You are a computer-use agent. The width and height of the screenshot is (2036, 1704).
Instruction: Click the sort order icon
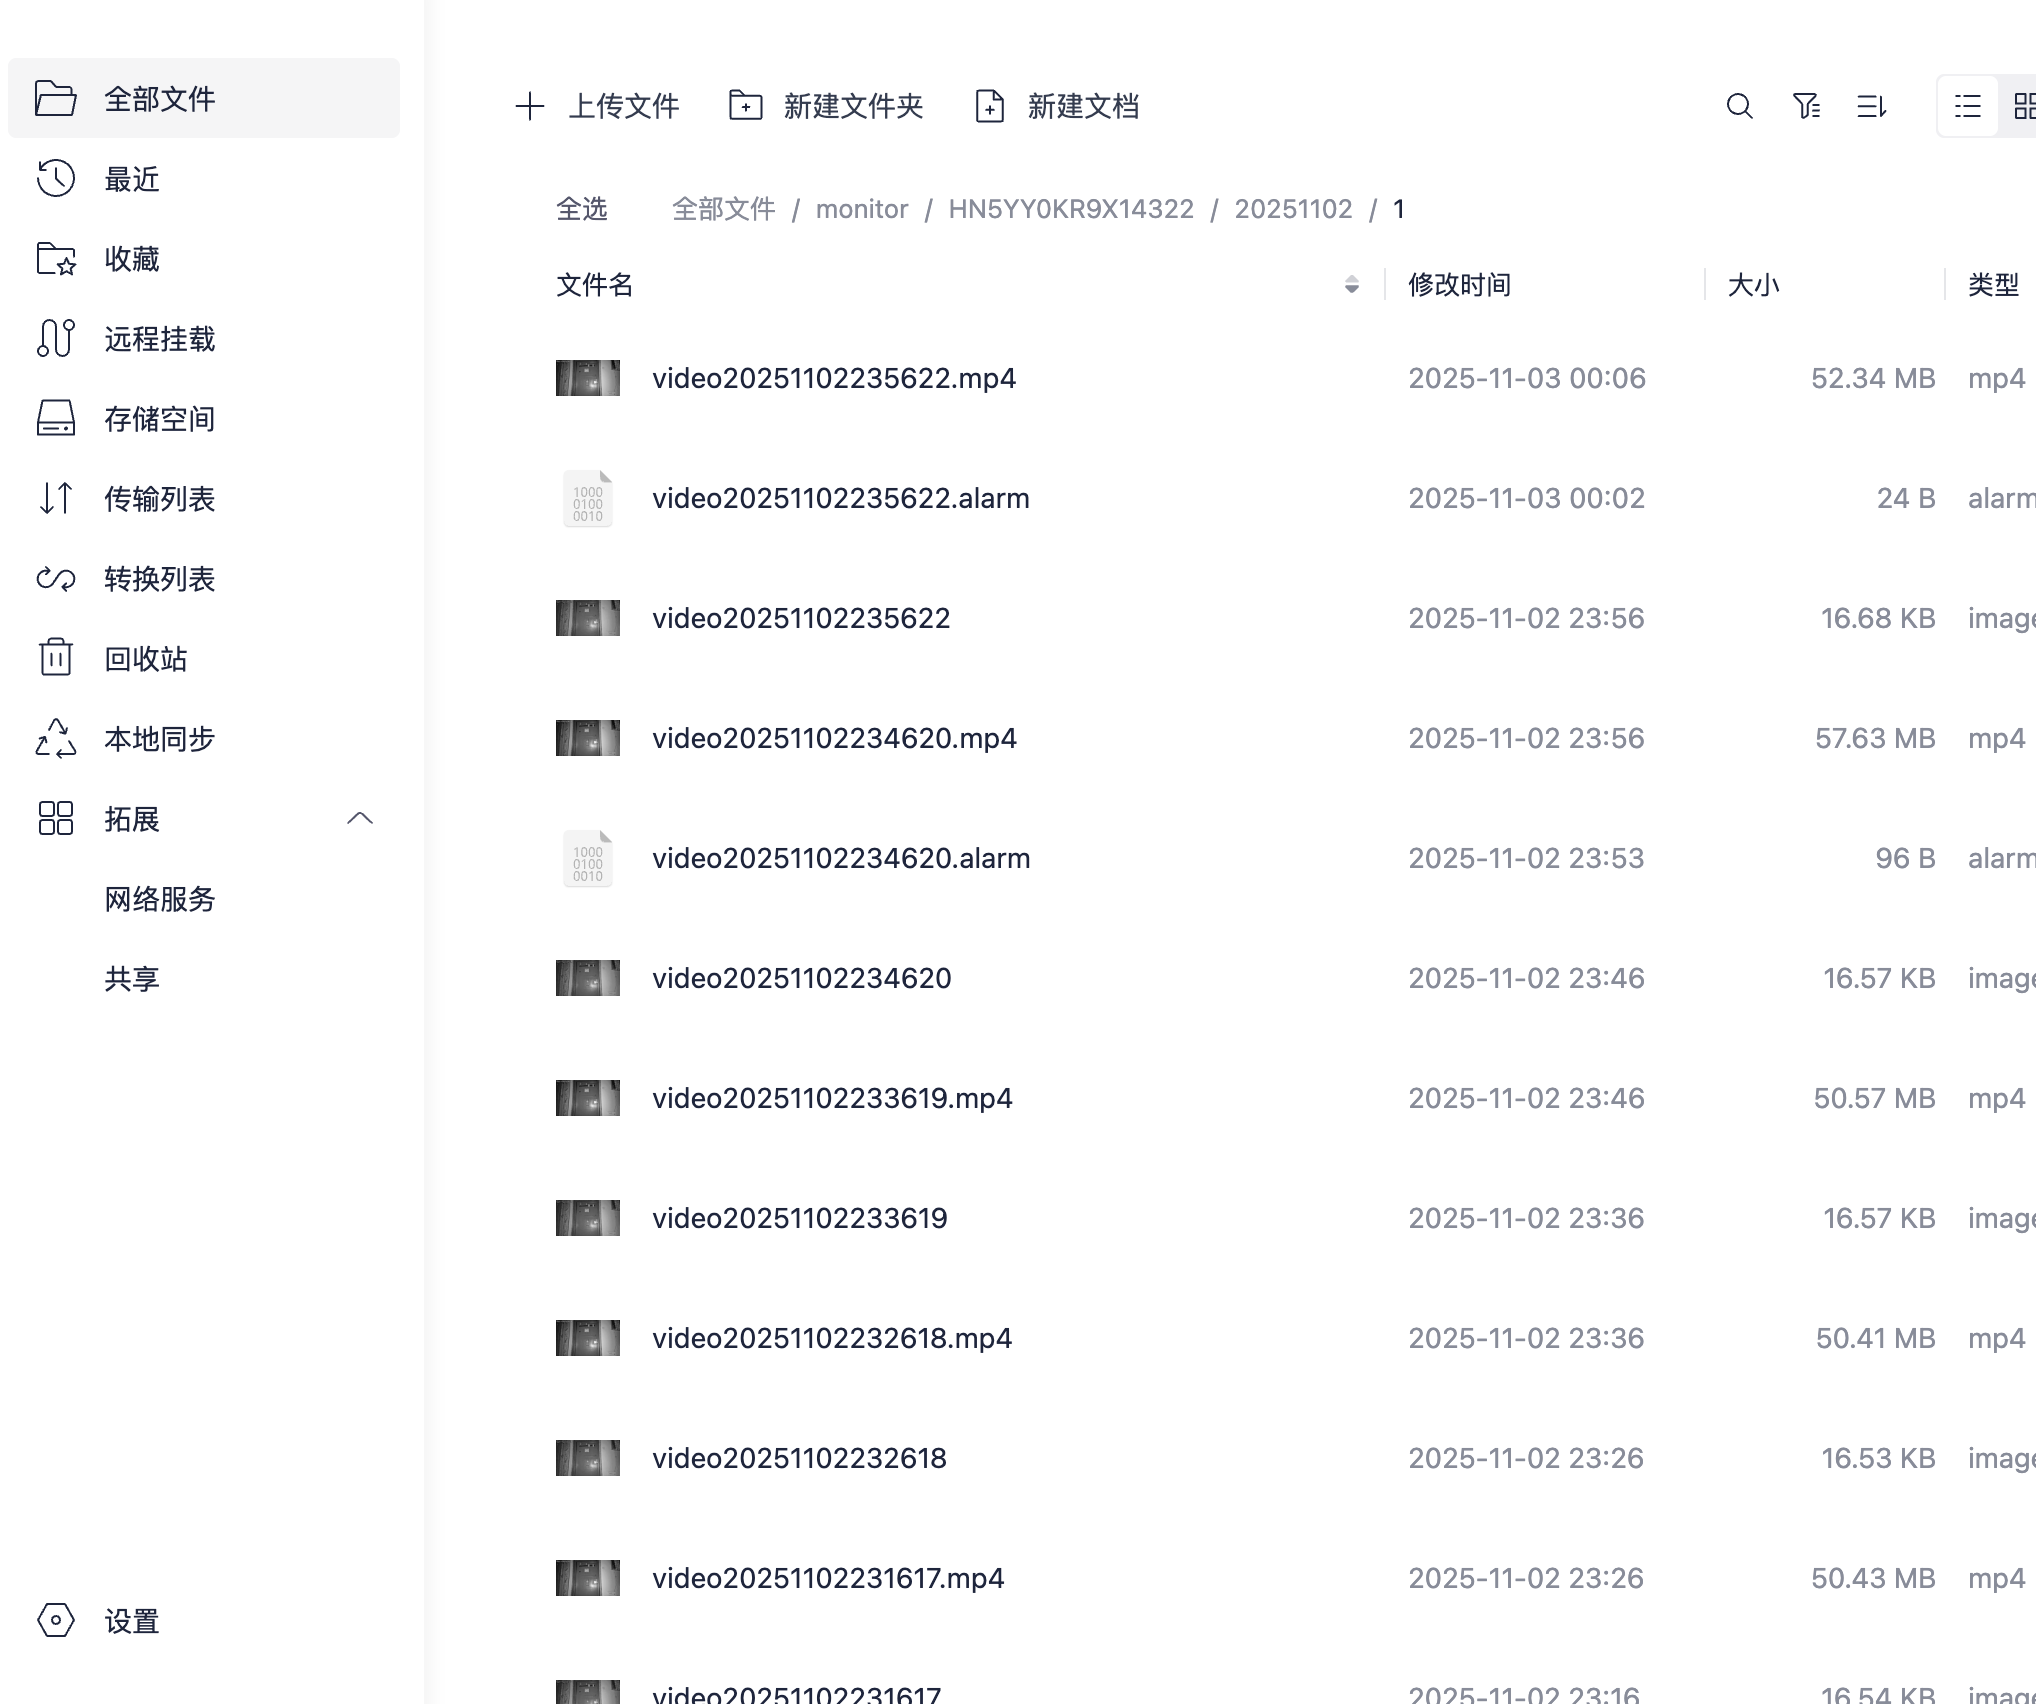click(1871, 106)
